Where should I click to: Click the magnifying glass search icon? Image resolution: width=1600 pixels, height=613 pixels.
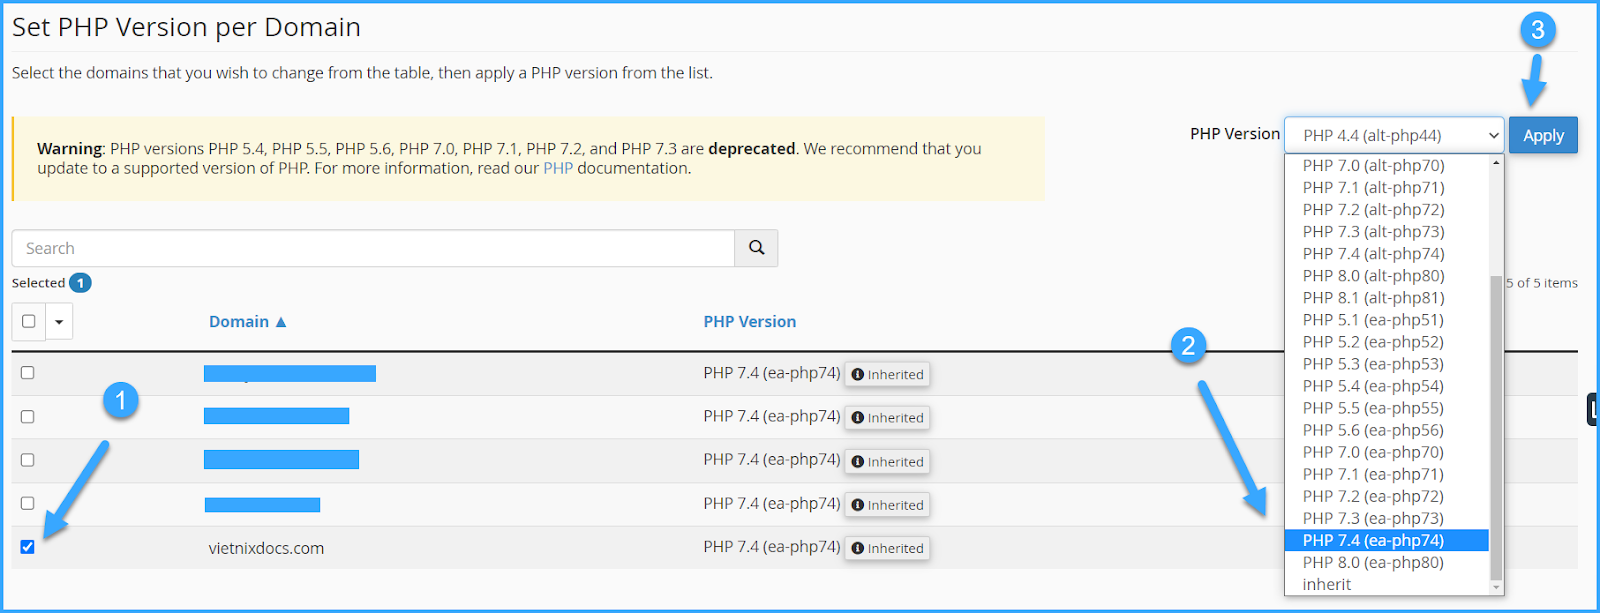click(756, 248)
